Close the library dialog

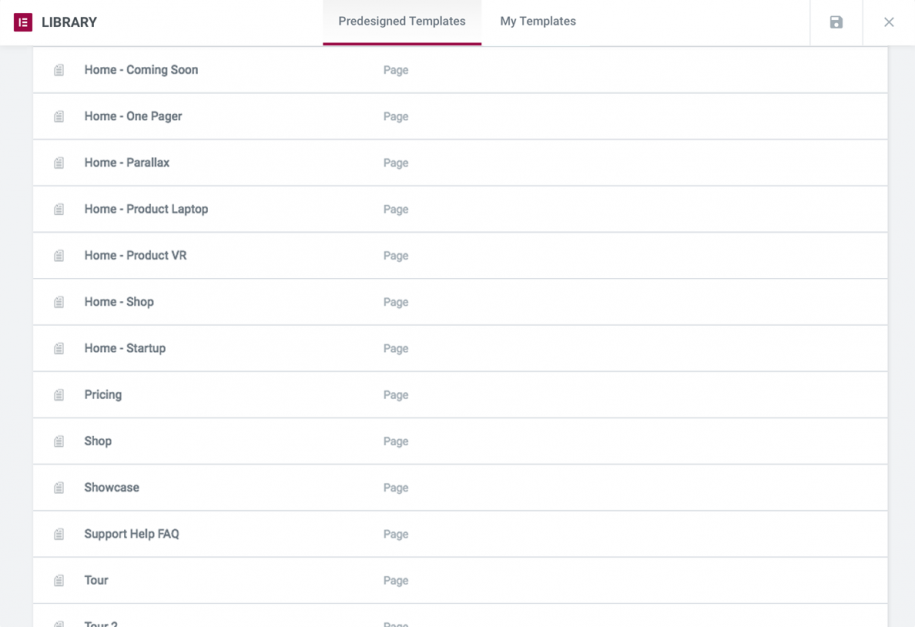[889, 22]
